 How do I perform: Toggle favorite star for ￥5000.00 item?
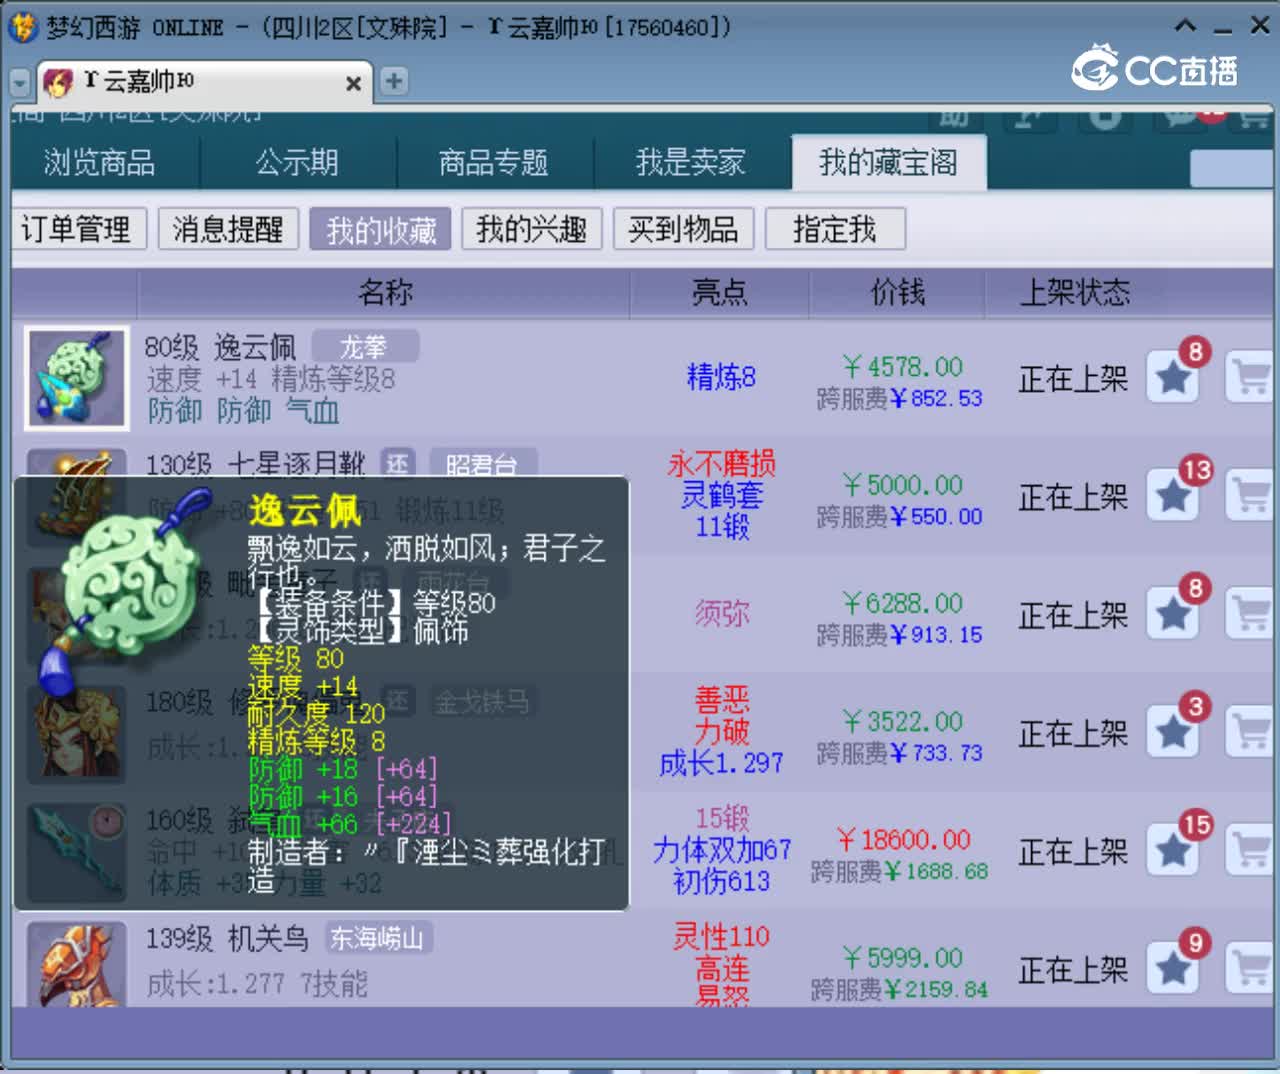(x=1172, y=496)
